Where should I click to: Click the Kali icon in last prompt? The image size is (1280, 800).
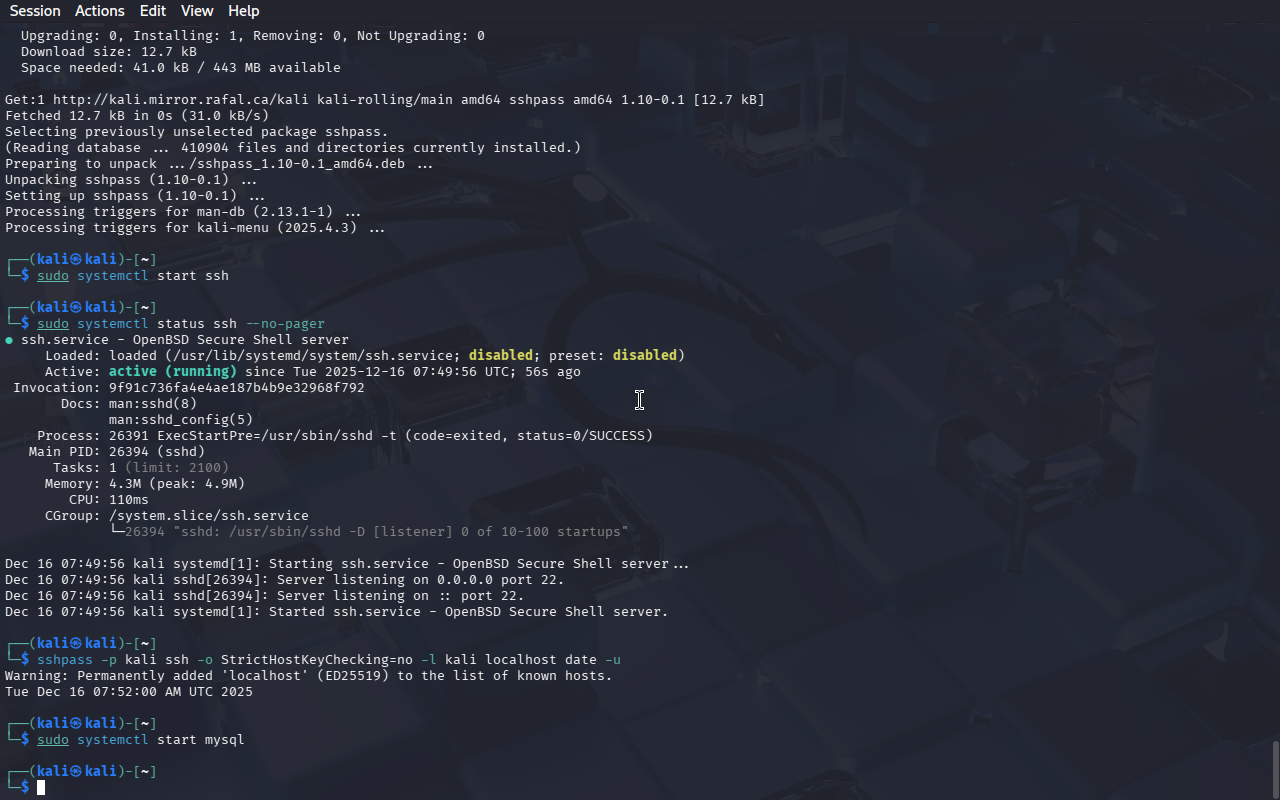(75, 771)
